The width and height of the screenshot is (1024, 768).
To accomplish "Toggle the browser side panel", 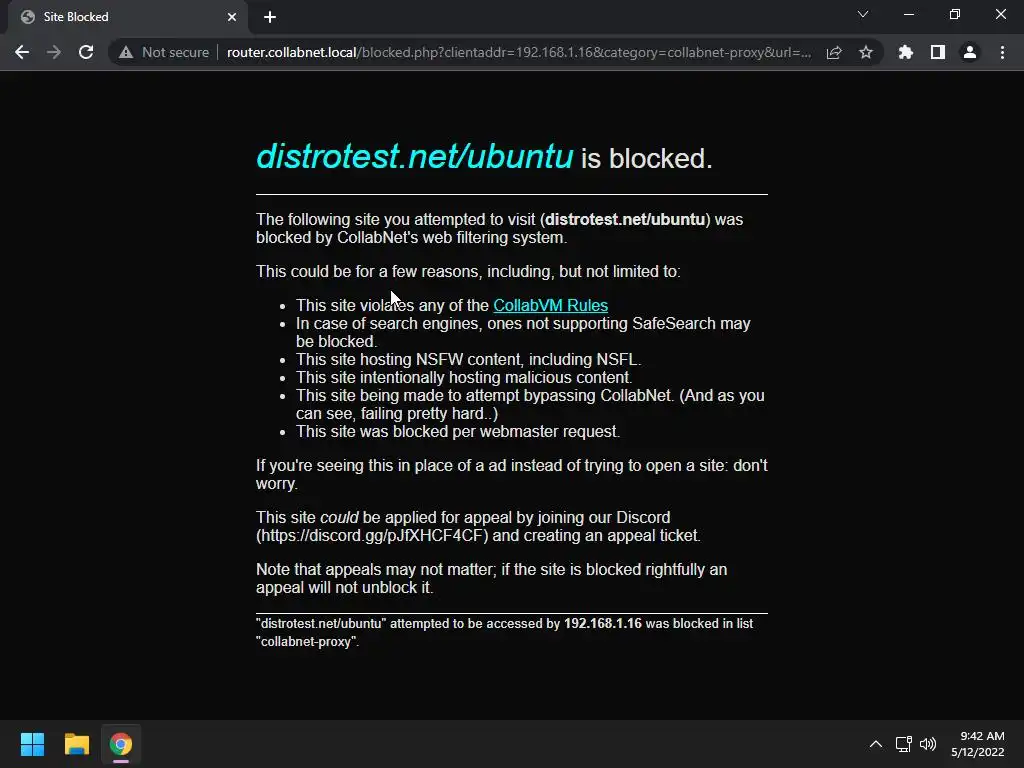I will tap(938, 52).
